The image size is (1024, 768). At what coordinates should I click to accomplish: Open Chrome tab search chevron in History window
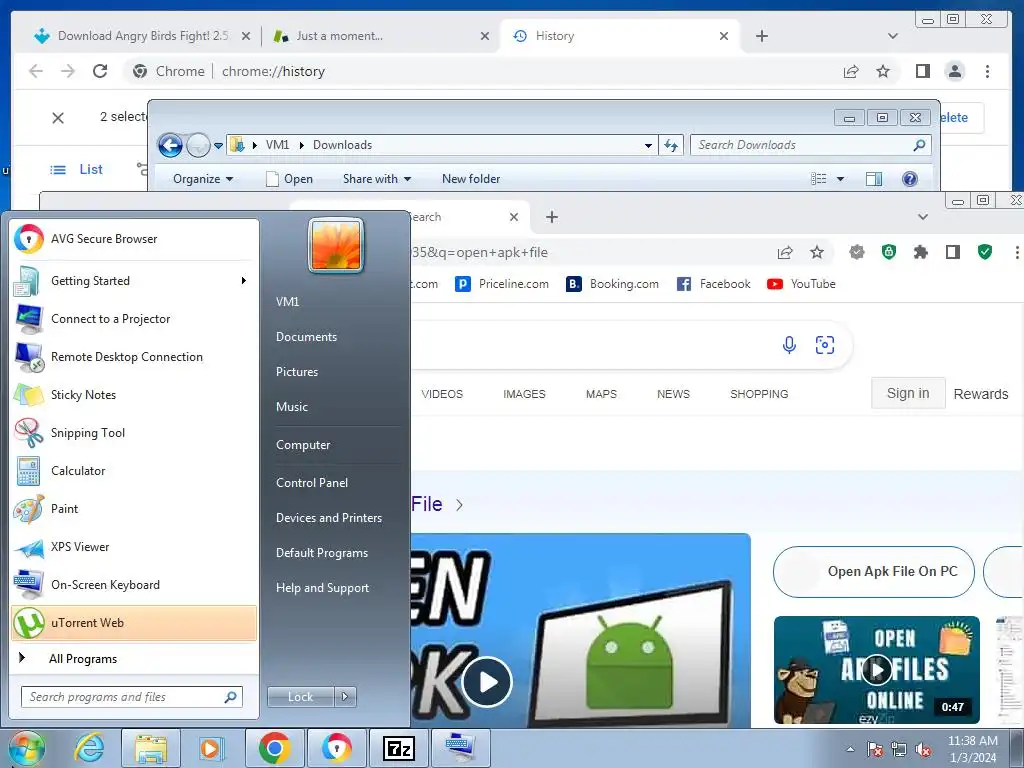coord(893,36)
